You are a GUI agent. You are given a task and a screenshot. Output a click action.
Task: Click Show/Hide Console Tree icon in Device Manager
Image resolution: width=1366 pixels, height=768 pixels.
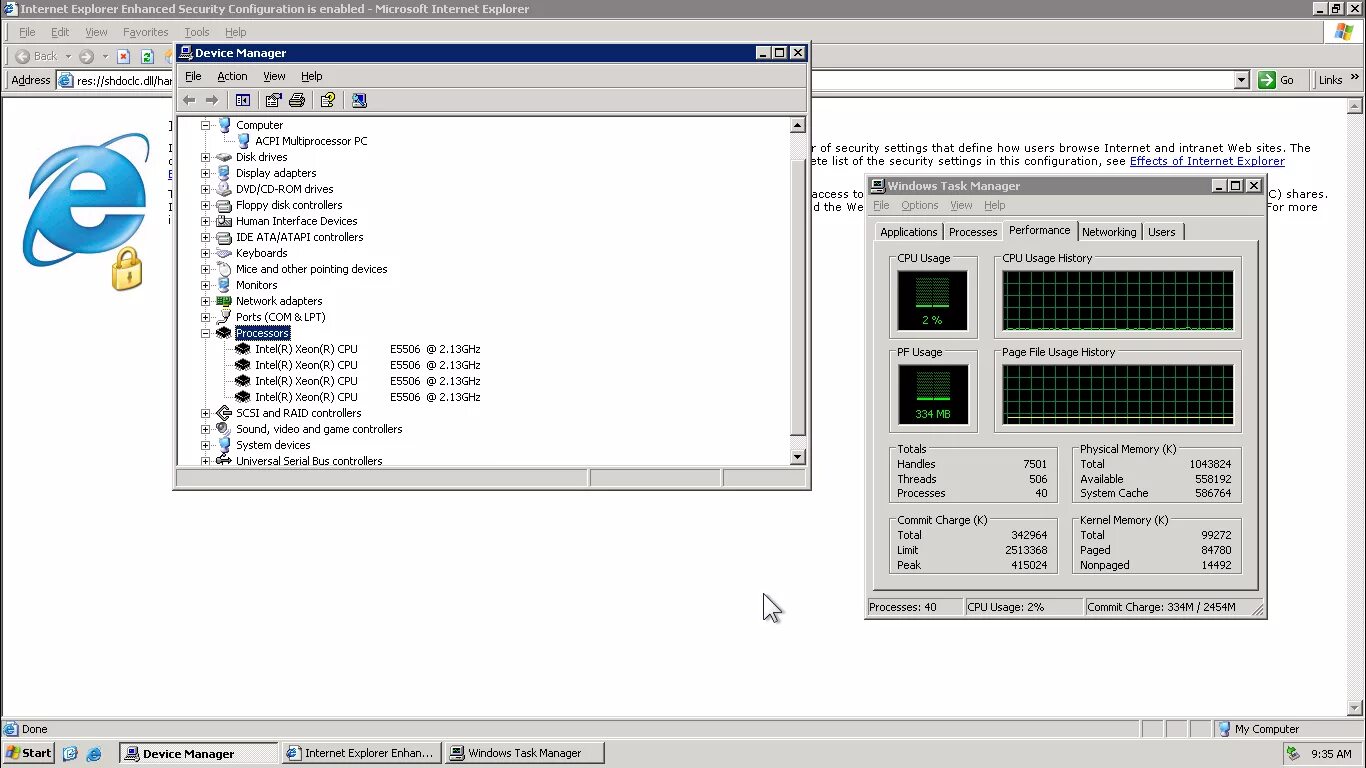[242, 100]
